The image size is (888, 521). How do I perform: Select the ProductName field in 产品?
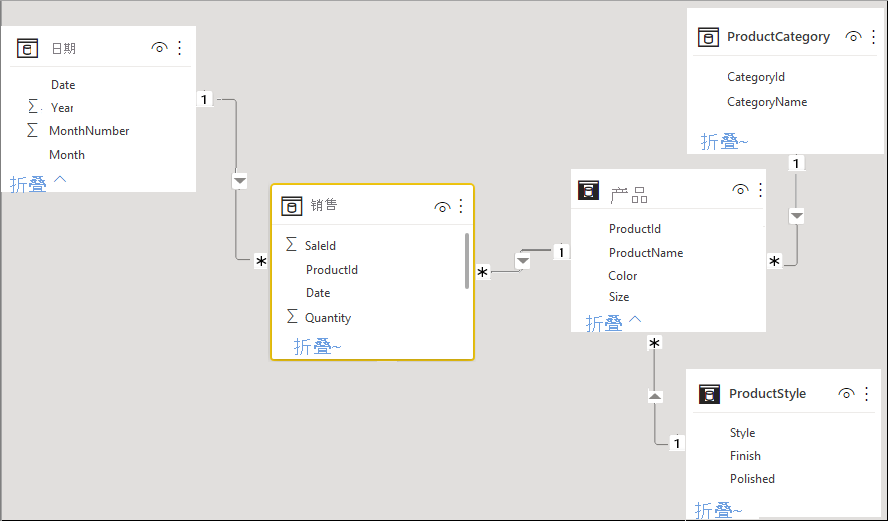645,253
